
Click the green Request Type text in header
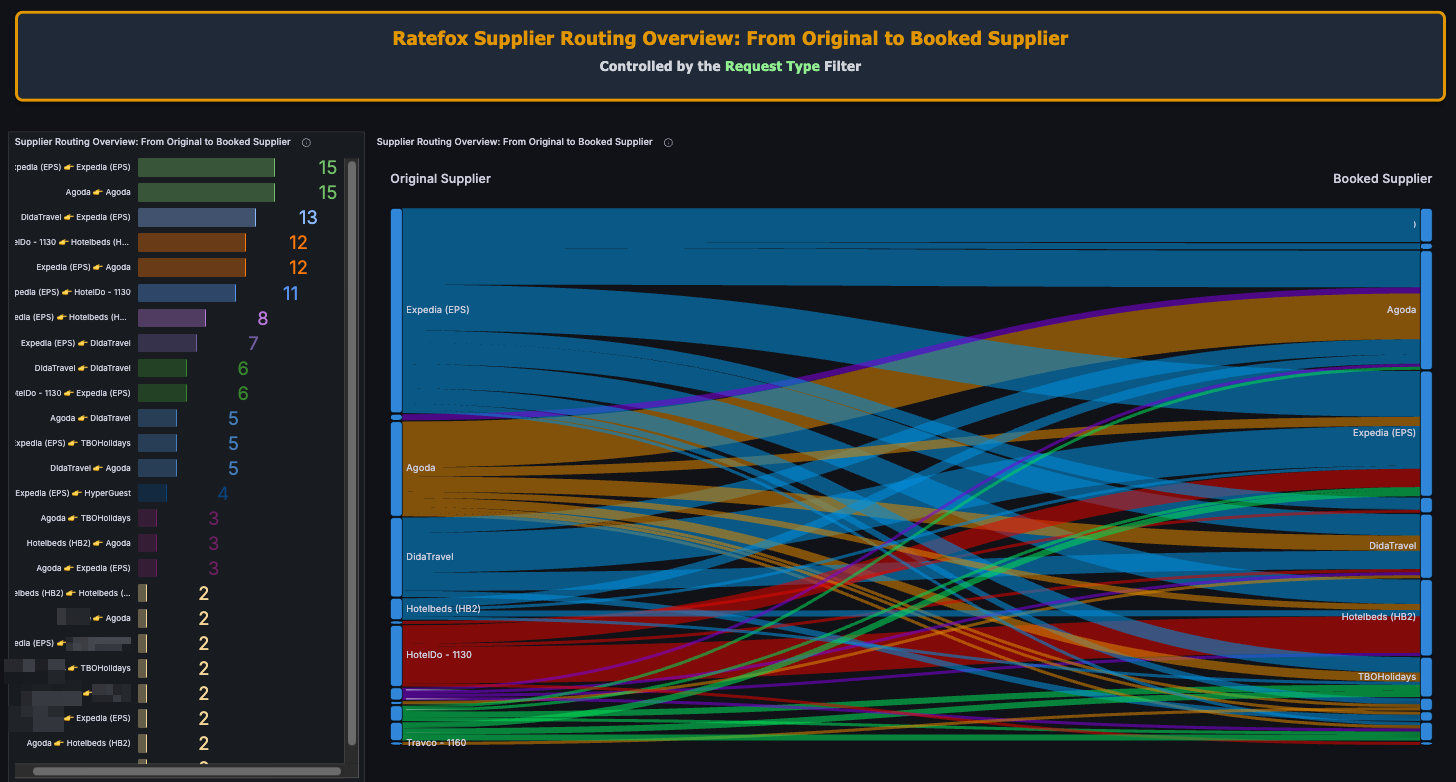(x=772, y=66)
